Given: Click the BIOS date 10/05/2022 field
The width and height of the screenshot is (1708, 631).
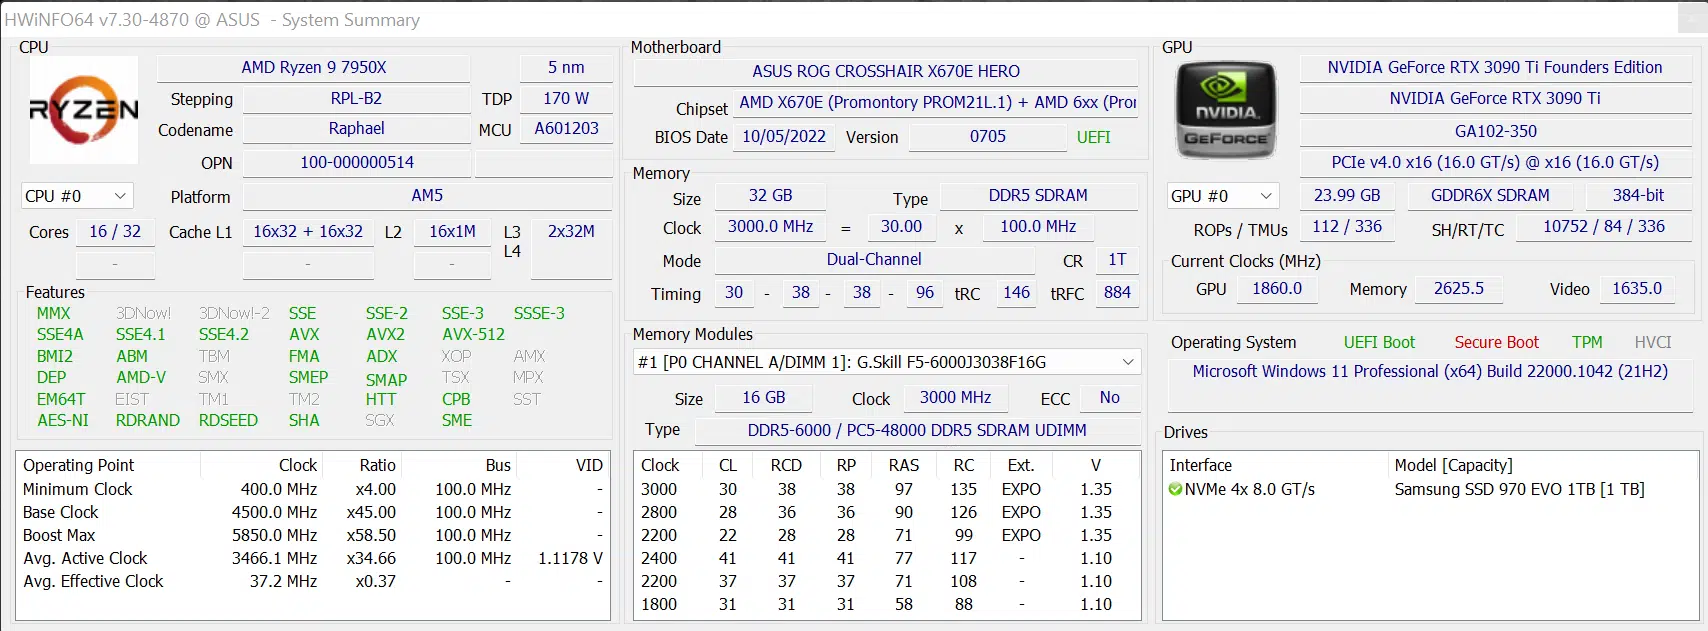Looking at the screenshot, I should click(x=784, y=138).
